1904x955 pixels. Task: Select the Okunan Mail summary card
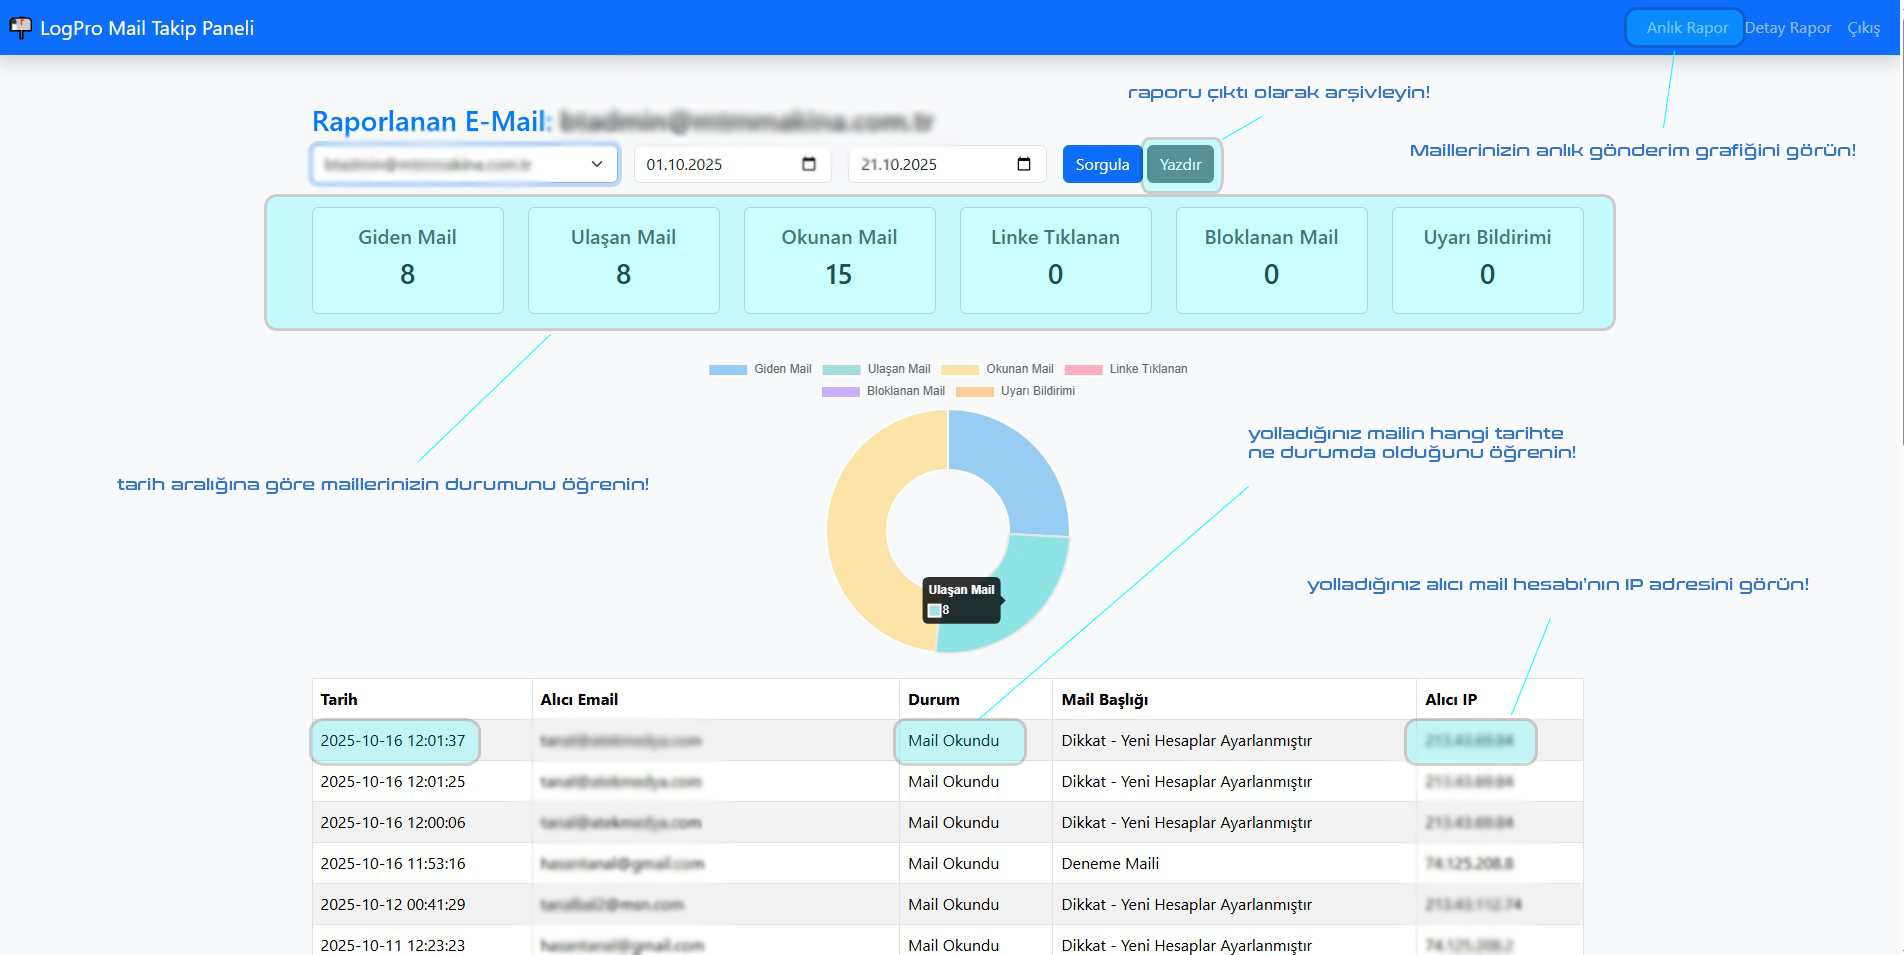[839, 260]
